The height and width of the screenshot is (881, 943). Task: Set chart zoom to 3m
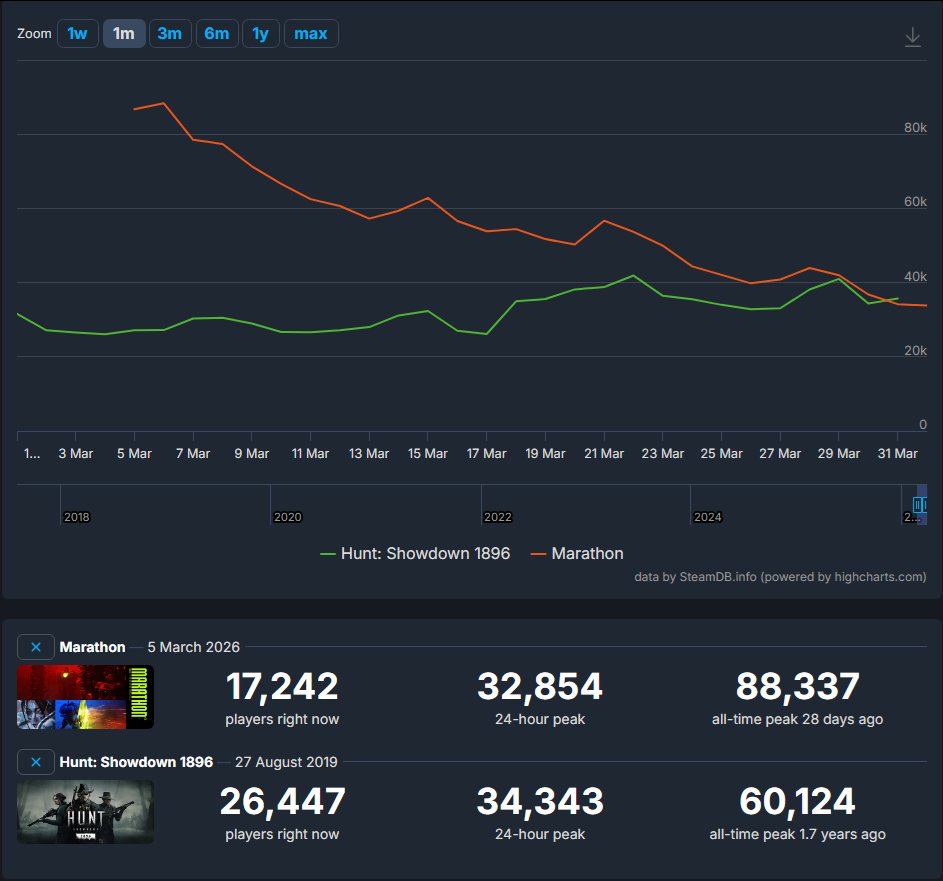click(x=170, y=34)
